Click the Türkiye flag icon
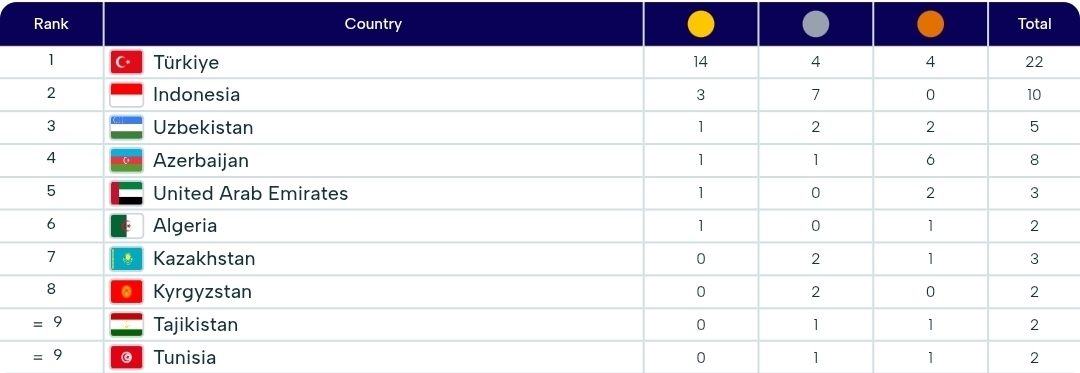 point(127,62)
